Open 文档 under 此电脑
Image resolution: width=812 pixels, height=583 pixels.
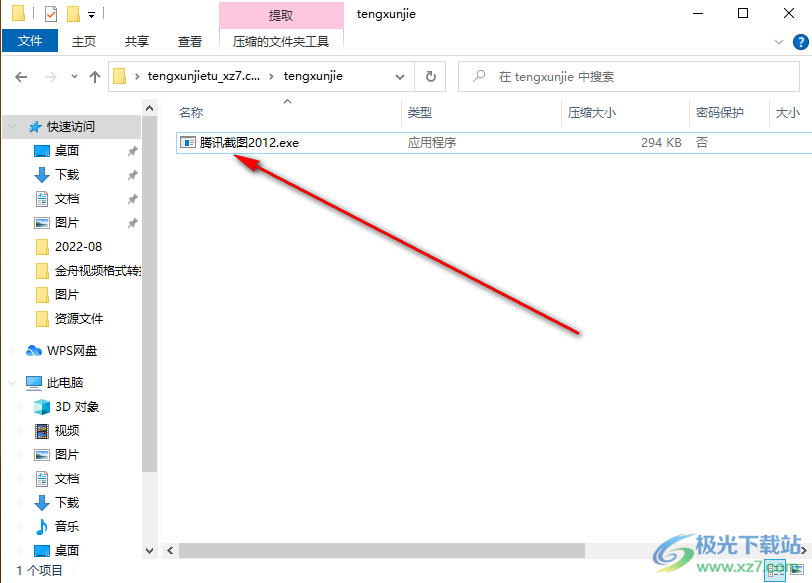(x=67, y=479)
